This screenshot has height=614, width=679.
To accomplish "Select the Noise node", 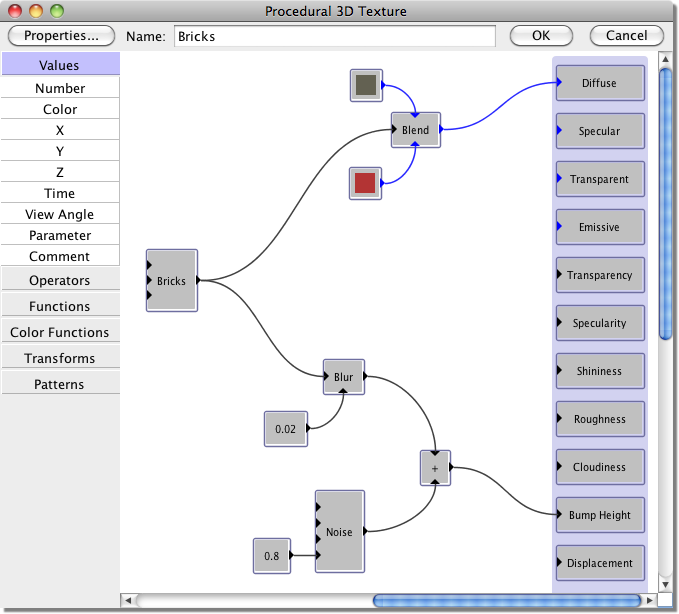I will (340, 531).
